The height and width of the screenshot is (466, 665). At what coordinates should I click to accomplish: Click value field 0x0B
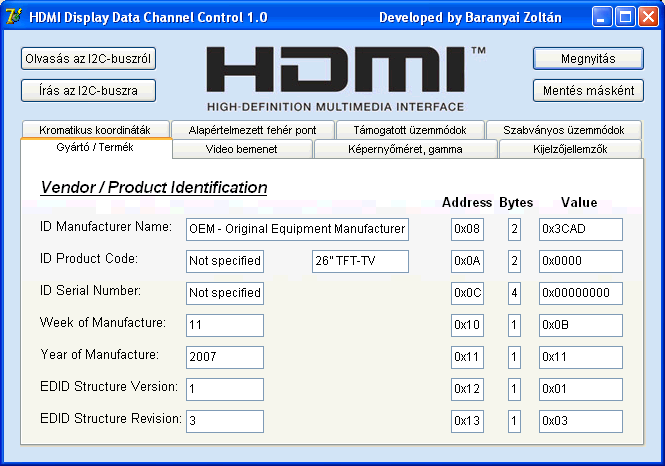click(x=581, y=325)
